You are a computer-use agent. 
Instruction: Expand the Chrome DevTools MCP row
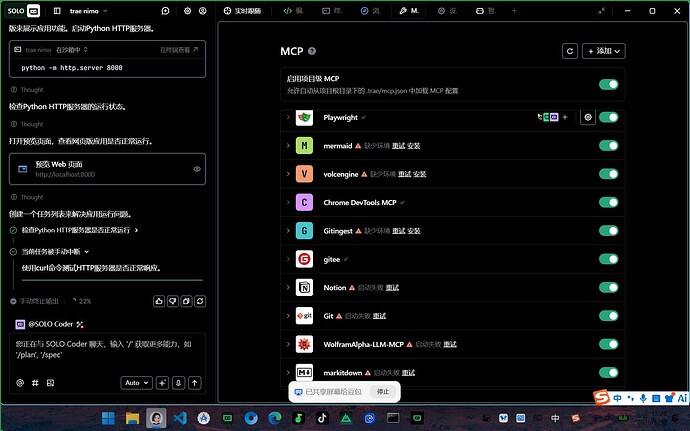click(x=288, y=203)
